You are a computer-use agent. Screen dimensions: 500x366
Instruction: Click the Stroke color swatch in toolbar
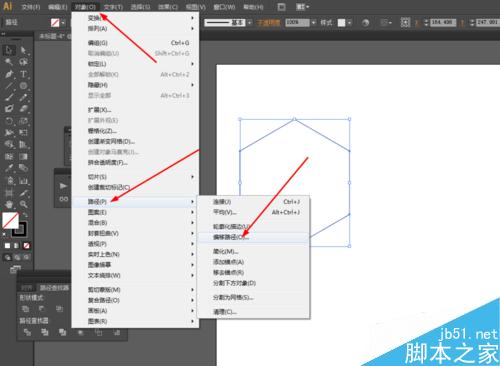click(x=20, y=229)
